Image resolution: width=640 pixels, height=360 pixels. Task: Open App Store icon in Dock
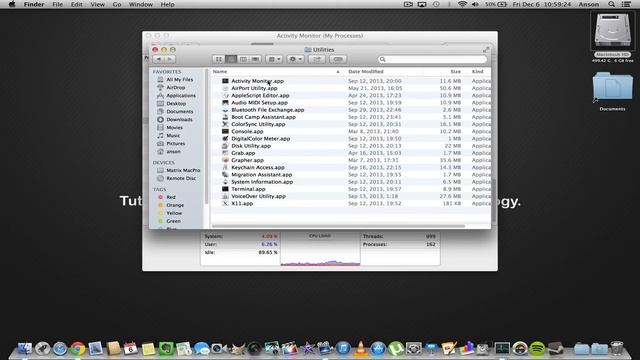click(x=378, y=349)
